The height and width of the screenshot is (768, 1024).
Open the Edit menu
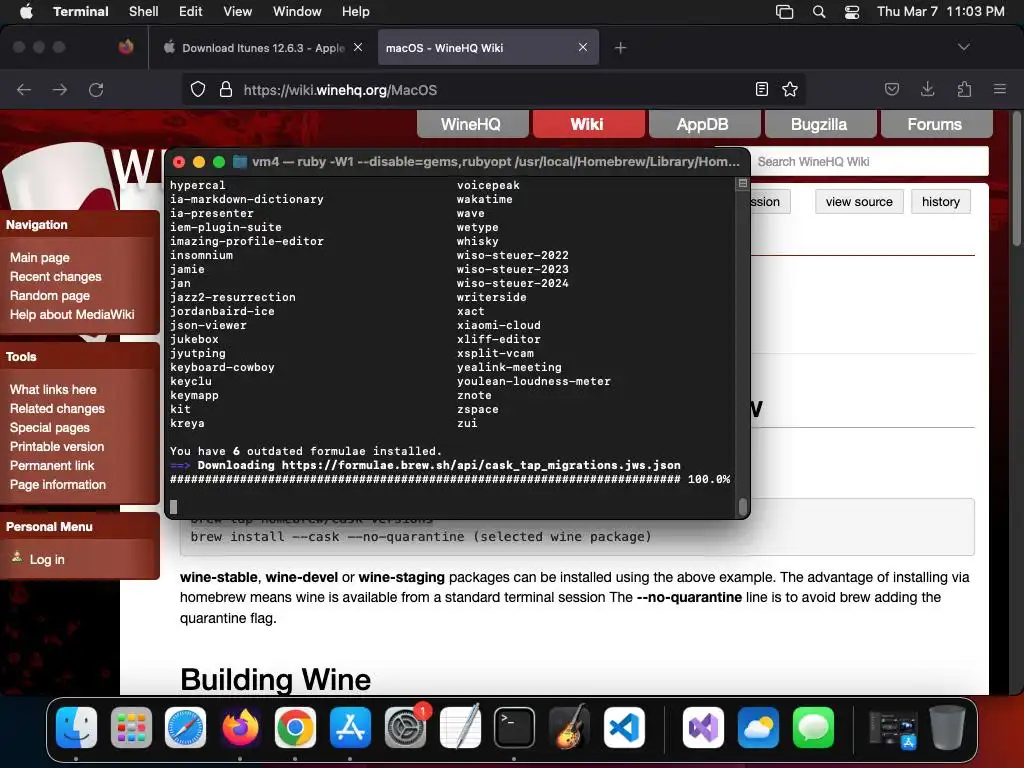(191, 11)
